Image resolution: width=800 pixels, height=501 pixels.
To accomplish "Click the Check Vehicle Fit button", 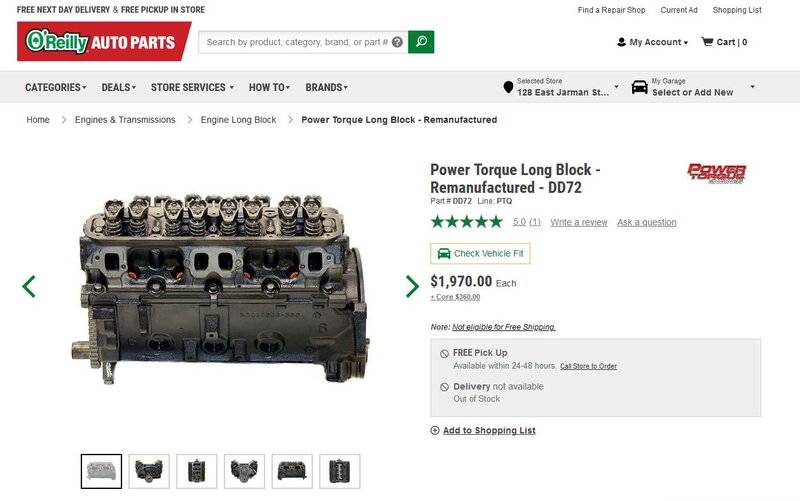I will [x=480, y=254].
